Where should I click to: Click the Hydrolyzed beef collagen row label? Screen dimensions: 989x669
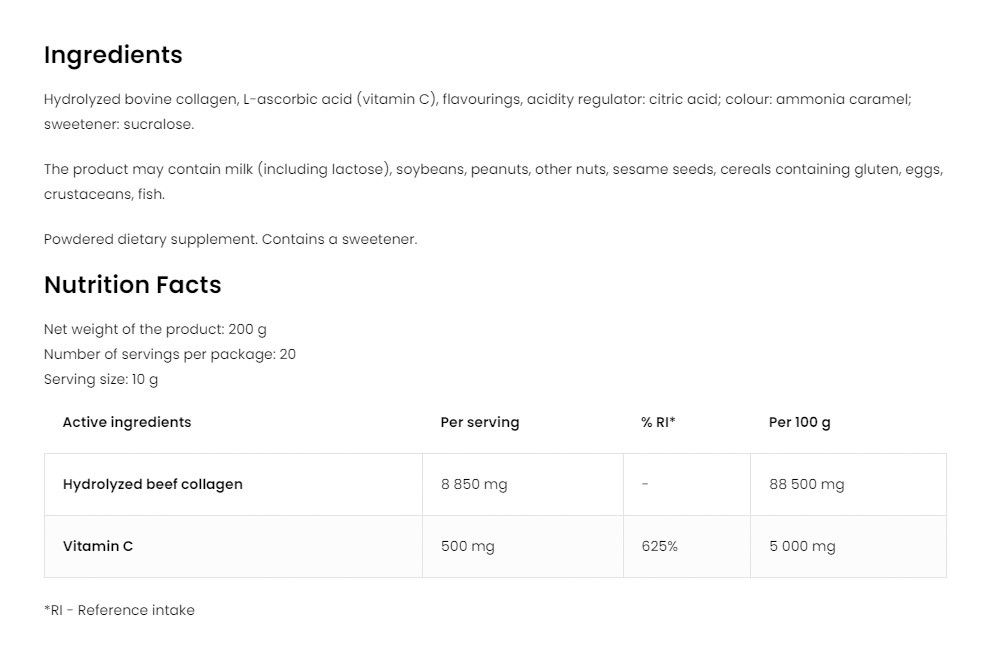152,484
